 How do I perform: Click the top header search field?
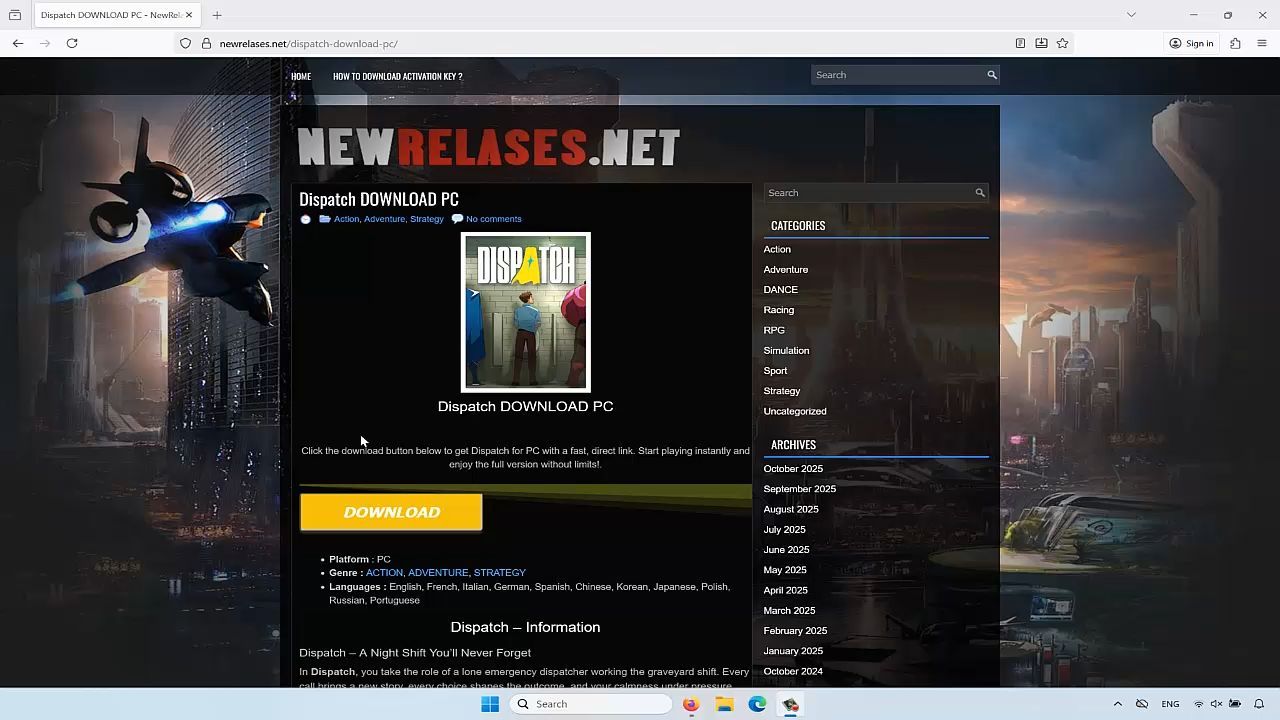pyautogui.click(x=897, y=75)
